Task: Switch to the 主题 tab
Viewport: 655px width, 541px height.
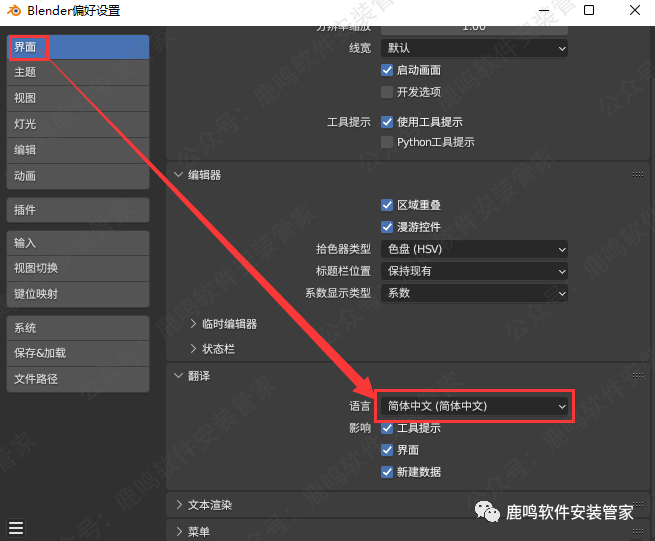Action: 78,72
